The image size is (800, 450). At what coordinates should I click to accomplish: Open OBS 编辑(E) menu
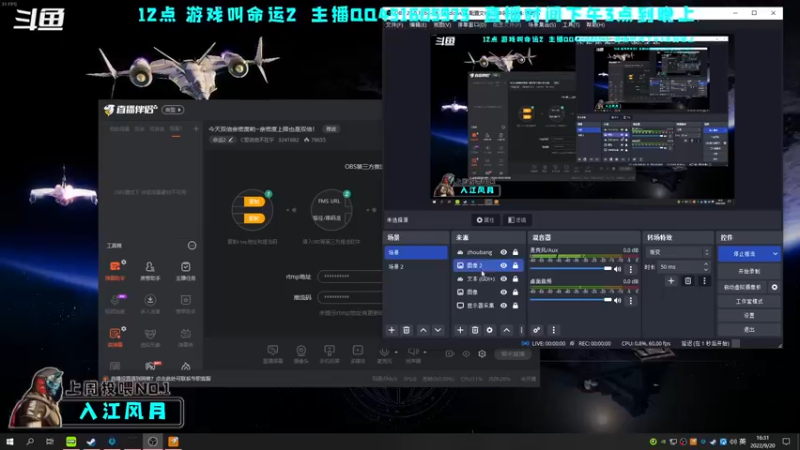click(417, 24)
